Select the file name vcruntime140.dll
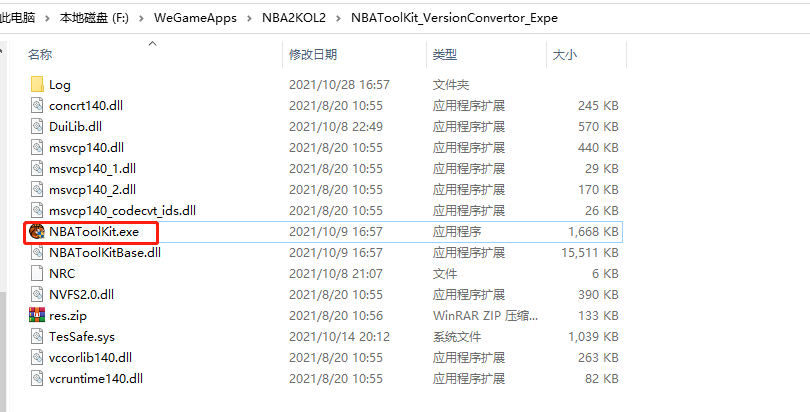The image size is (810, 412). pos(96,378)
